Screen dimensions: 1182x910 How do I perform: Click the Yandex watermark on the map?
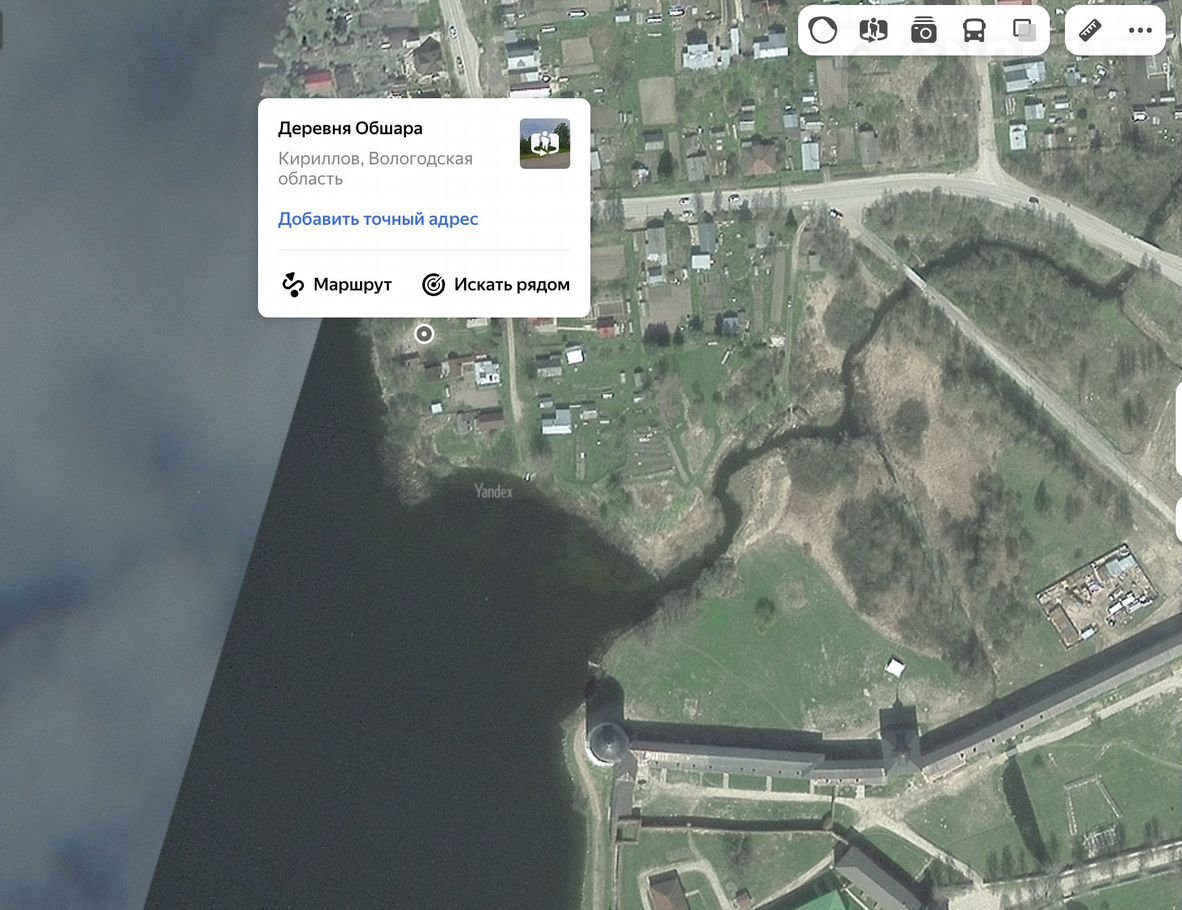click(x=493, y=491)
